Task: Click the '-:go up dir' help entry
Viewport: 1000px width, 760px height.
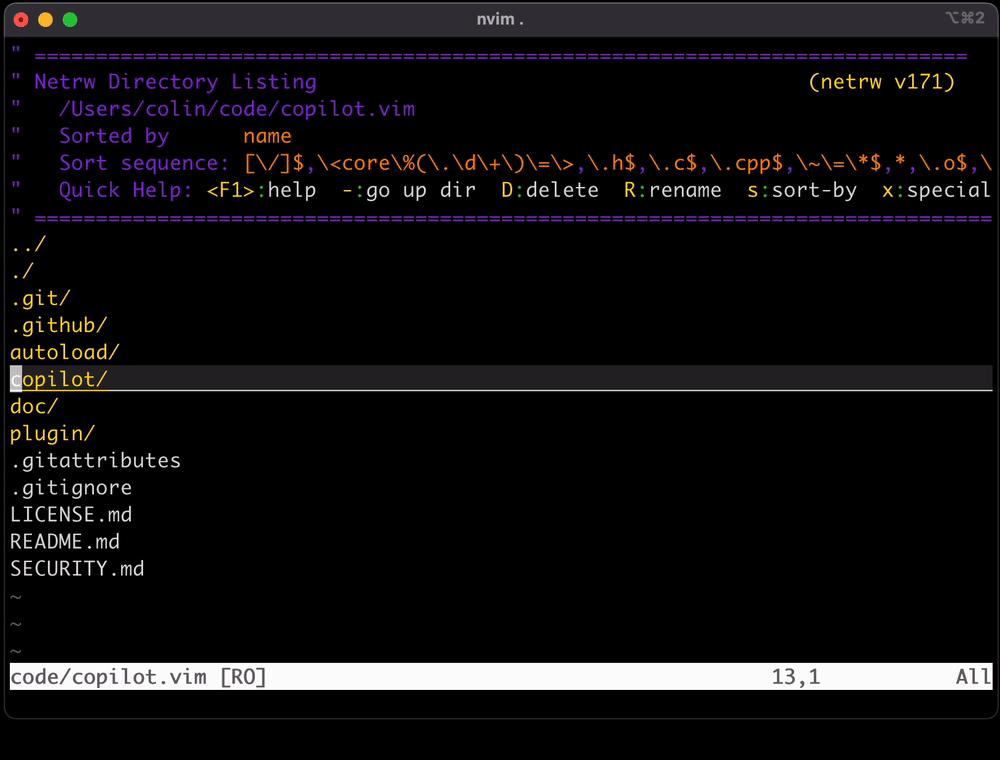Action: [409, 190]
